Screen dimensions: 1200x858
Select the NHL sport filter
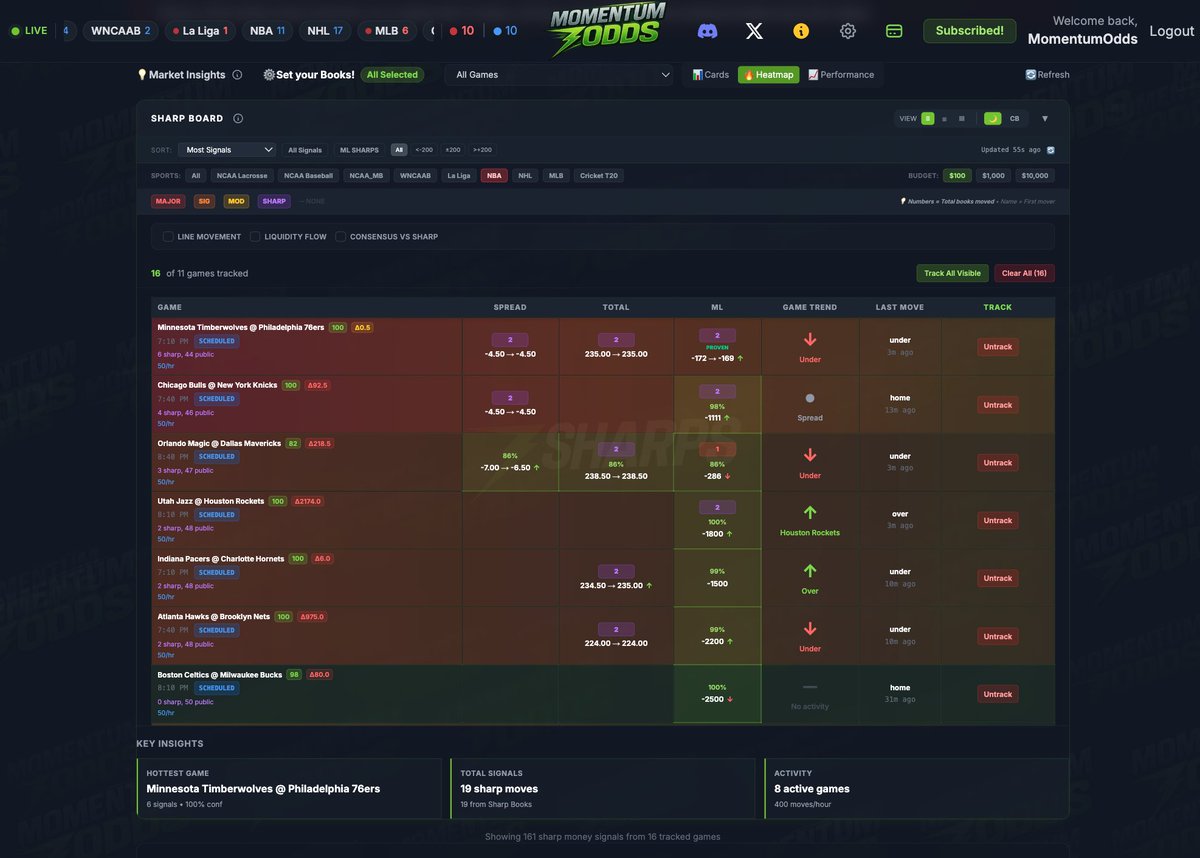tap(525, 175)
